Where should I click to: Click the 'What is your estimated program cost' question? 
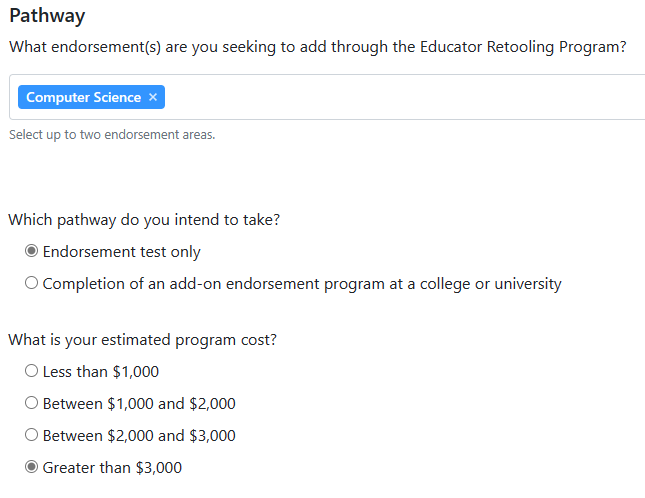(x=142, y=340)
